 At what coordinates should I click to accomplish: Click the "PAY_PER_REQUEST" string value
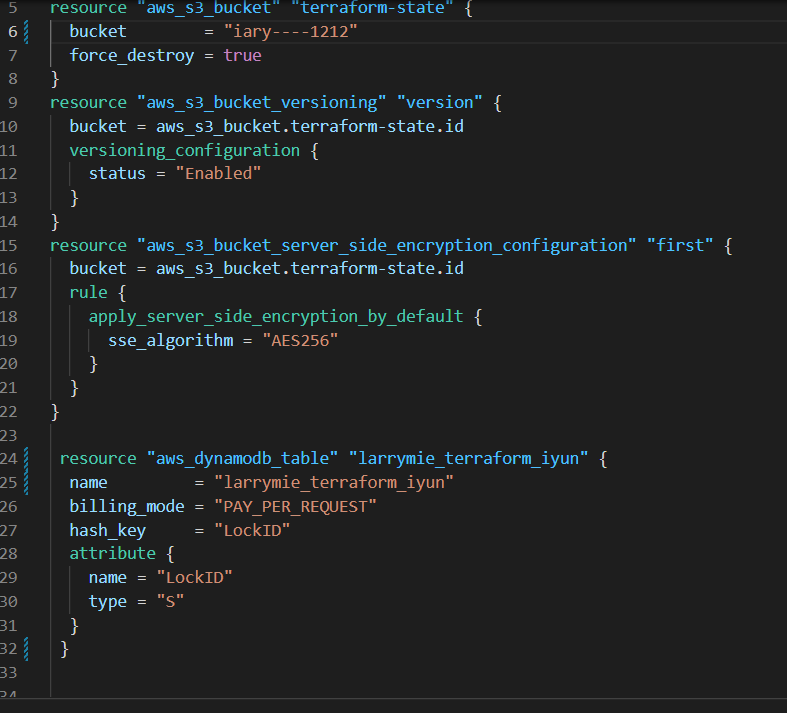pyautogui.click(x=295, y=506)
